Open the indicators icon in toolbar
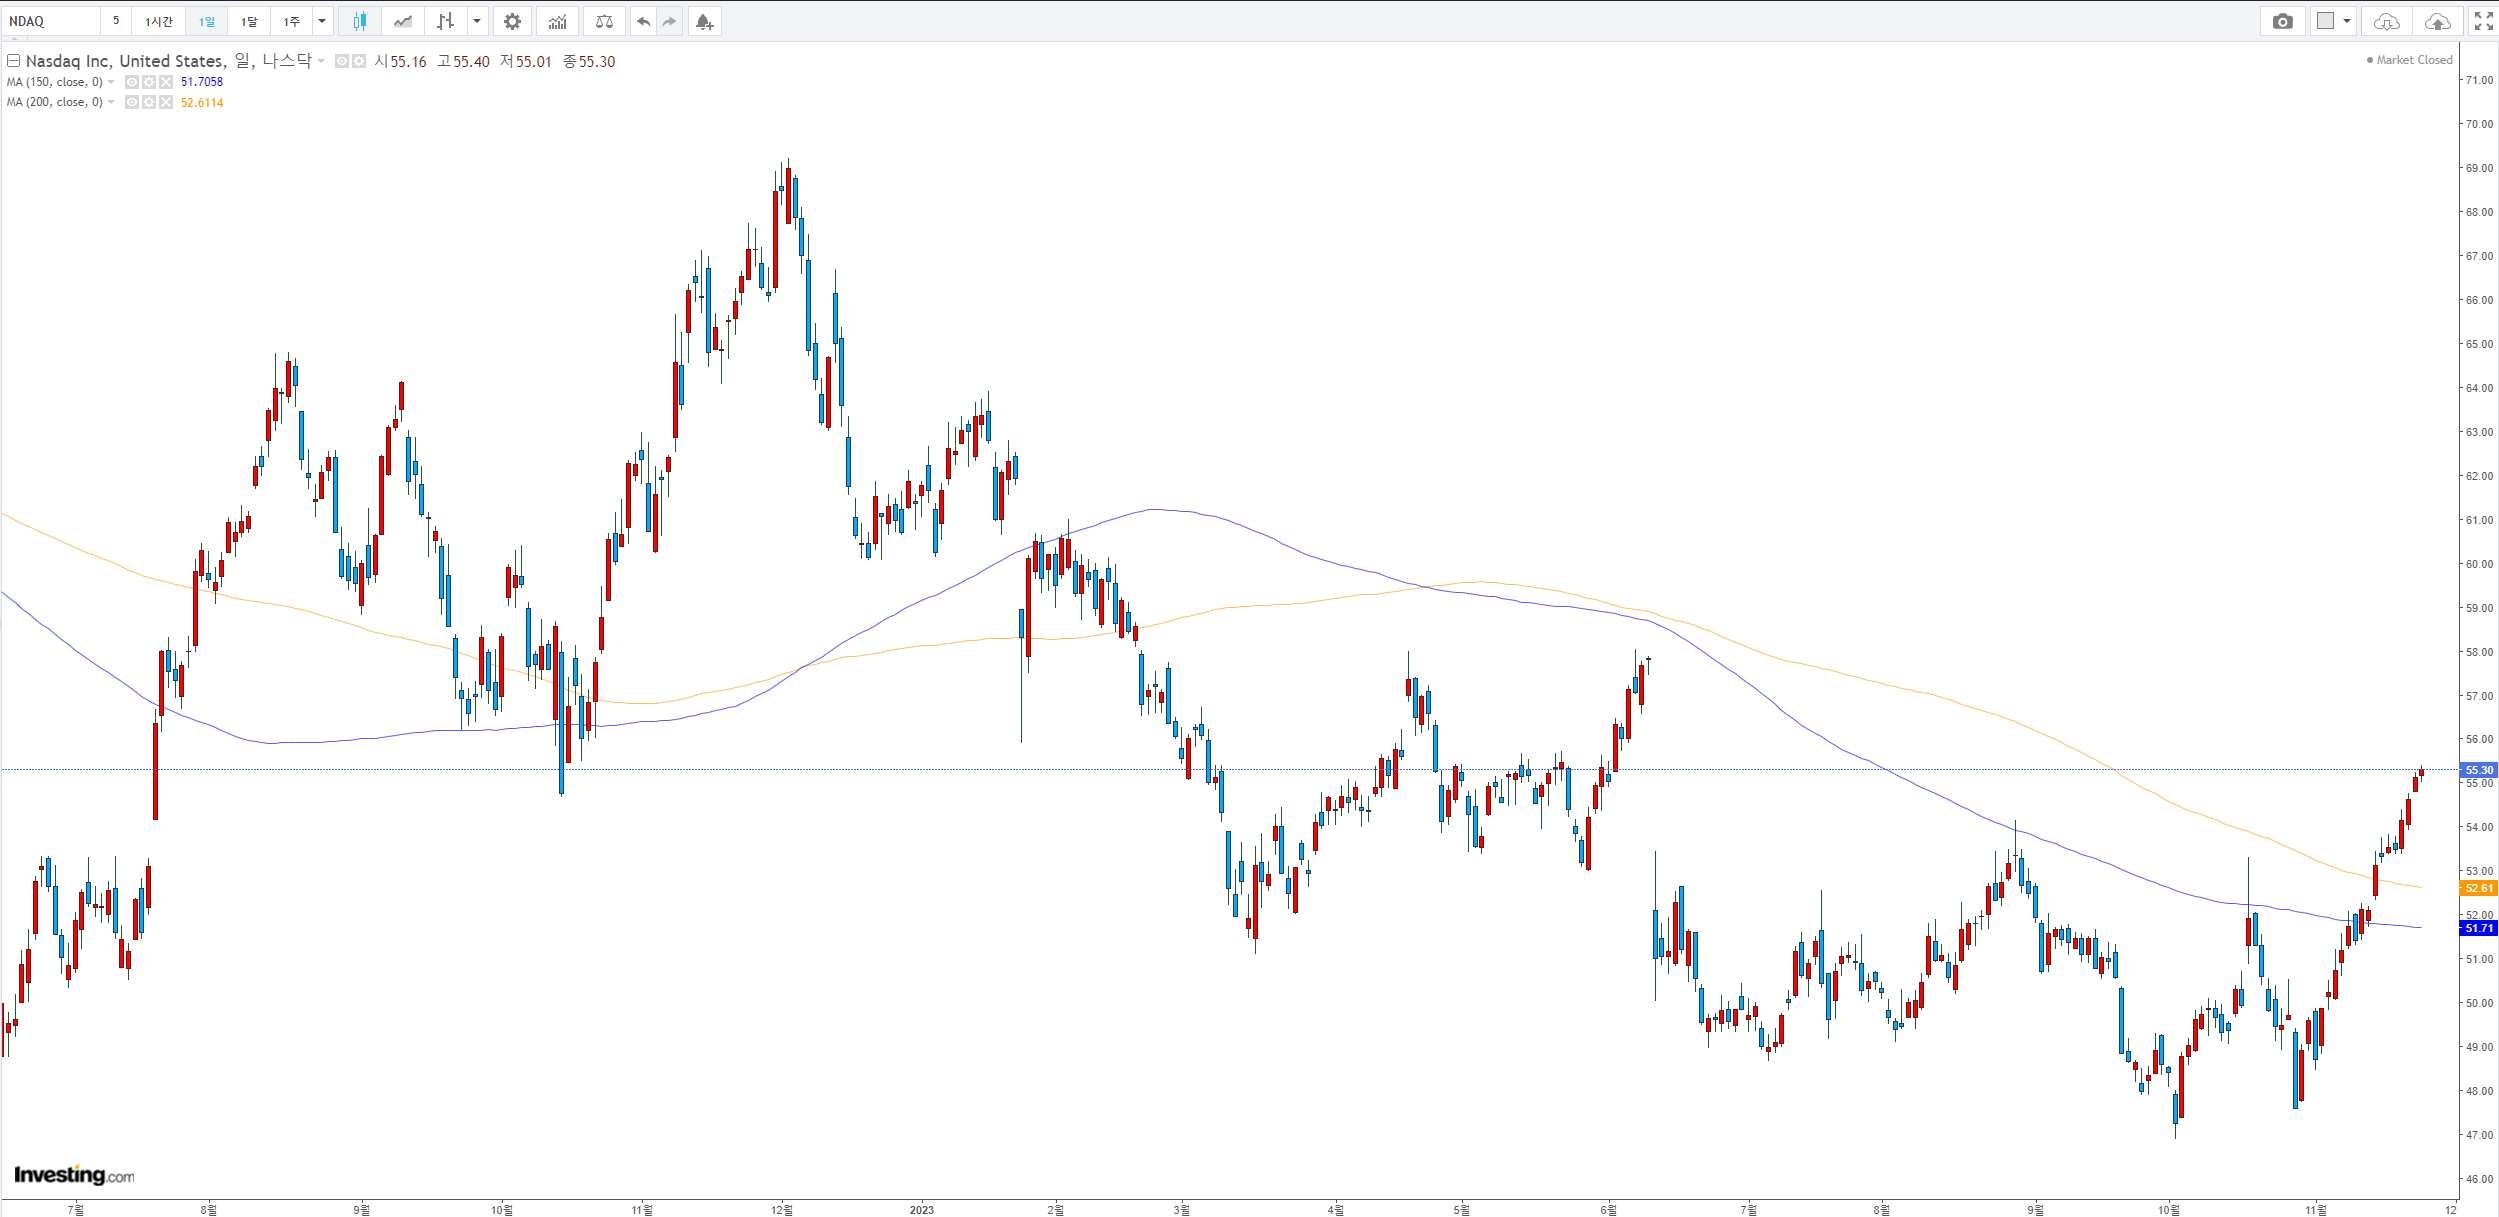 coord(558,21)
